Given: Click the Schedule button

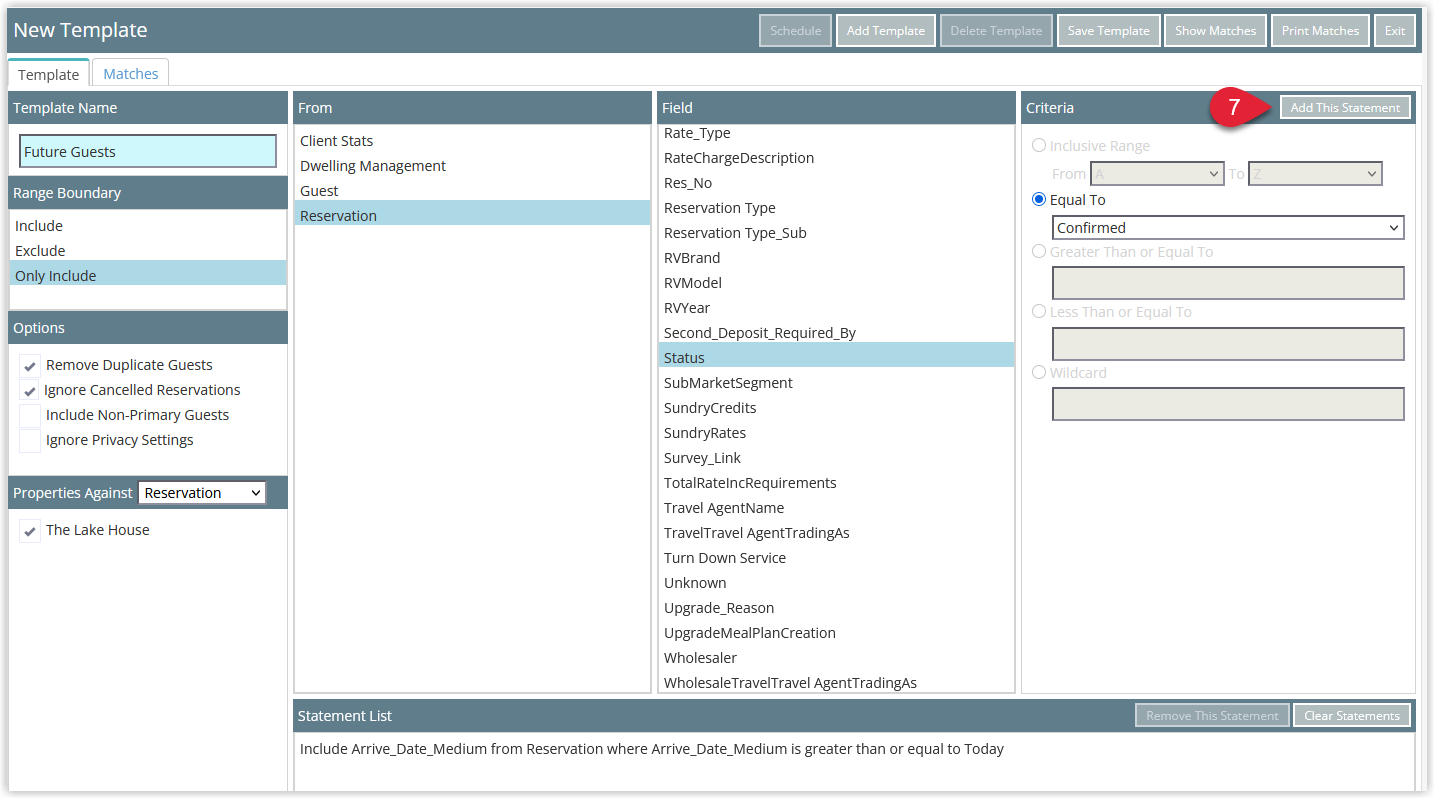Looking at the screenshot, I should [796, 31].
